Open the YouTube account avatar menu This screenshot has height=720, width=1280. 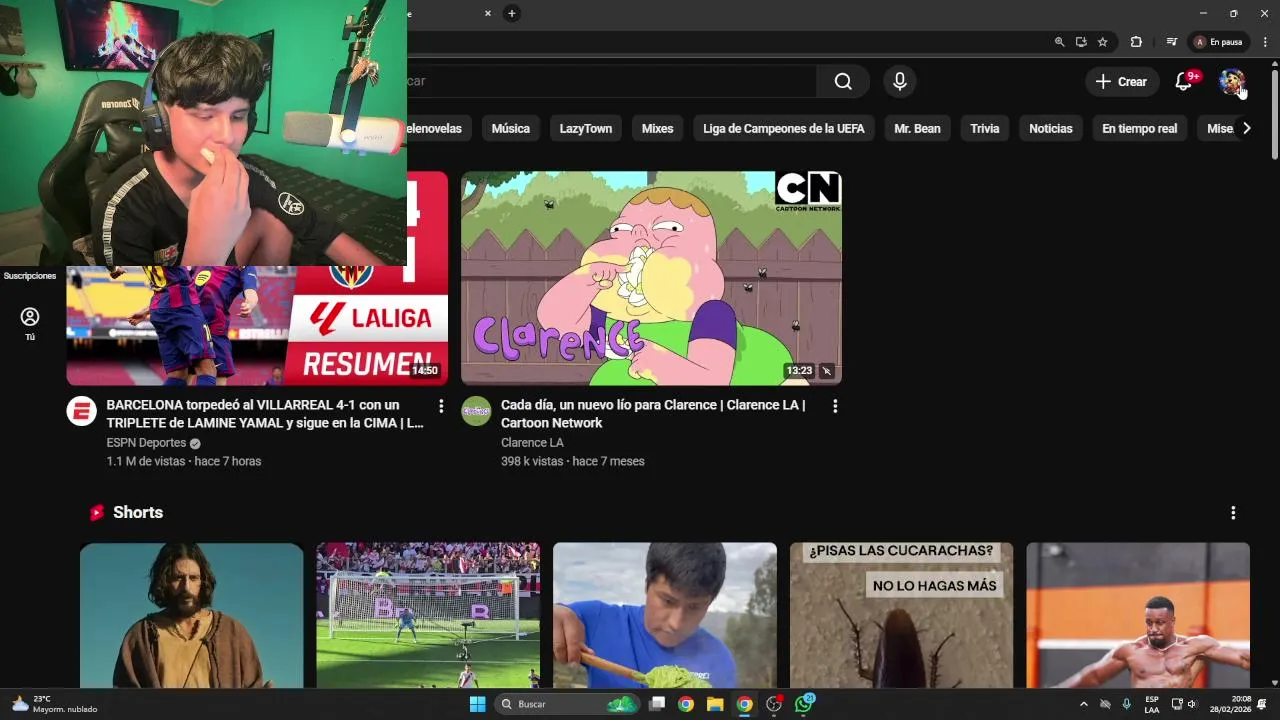pos(1231,82)
